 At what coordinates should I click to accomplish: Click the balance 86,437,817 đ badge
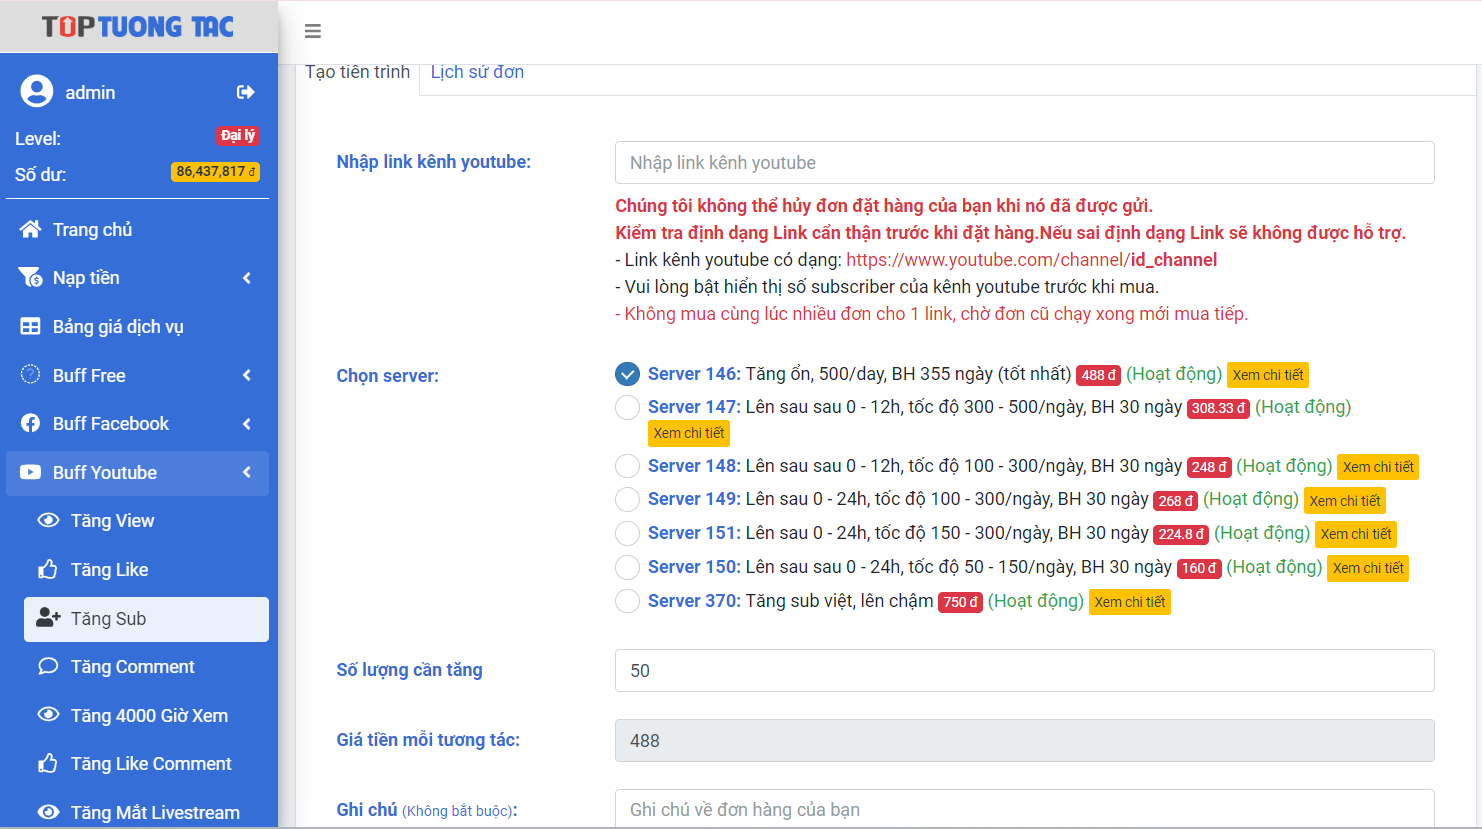[216, 172]
